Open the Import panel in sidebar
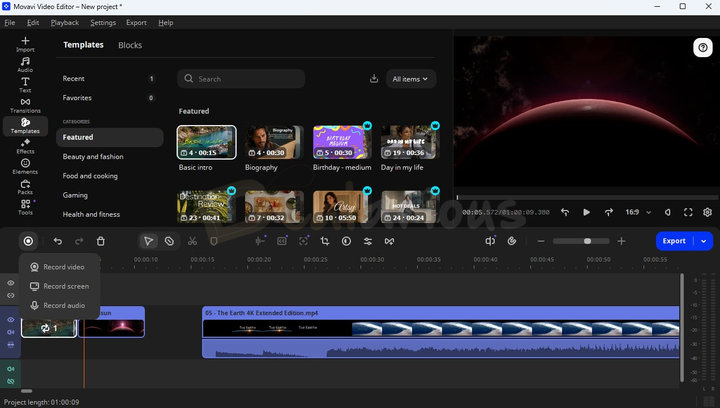The height and width of the screenshot is (408, 720). coord(25,44)
